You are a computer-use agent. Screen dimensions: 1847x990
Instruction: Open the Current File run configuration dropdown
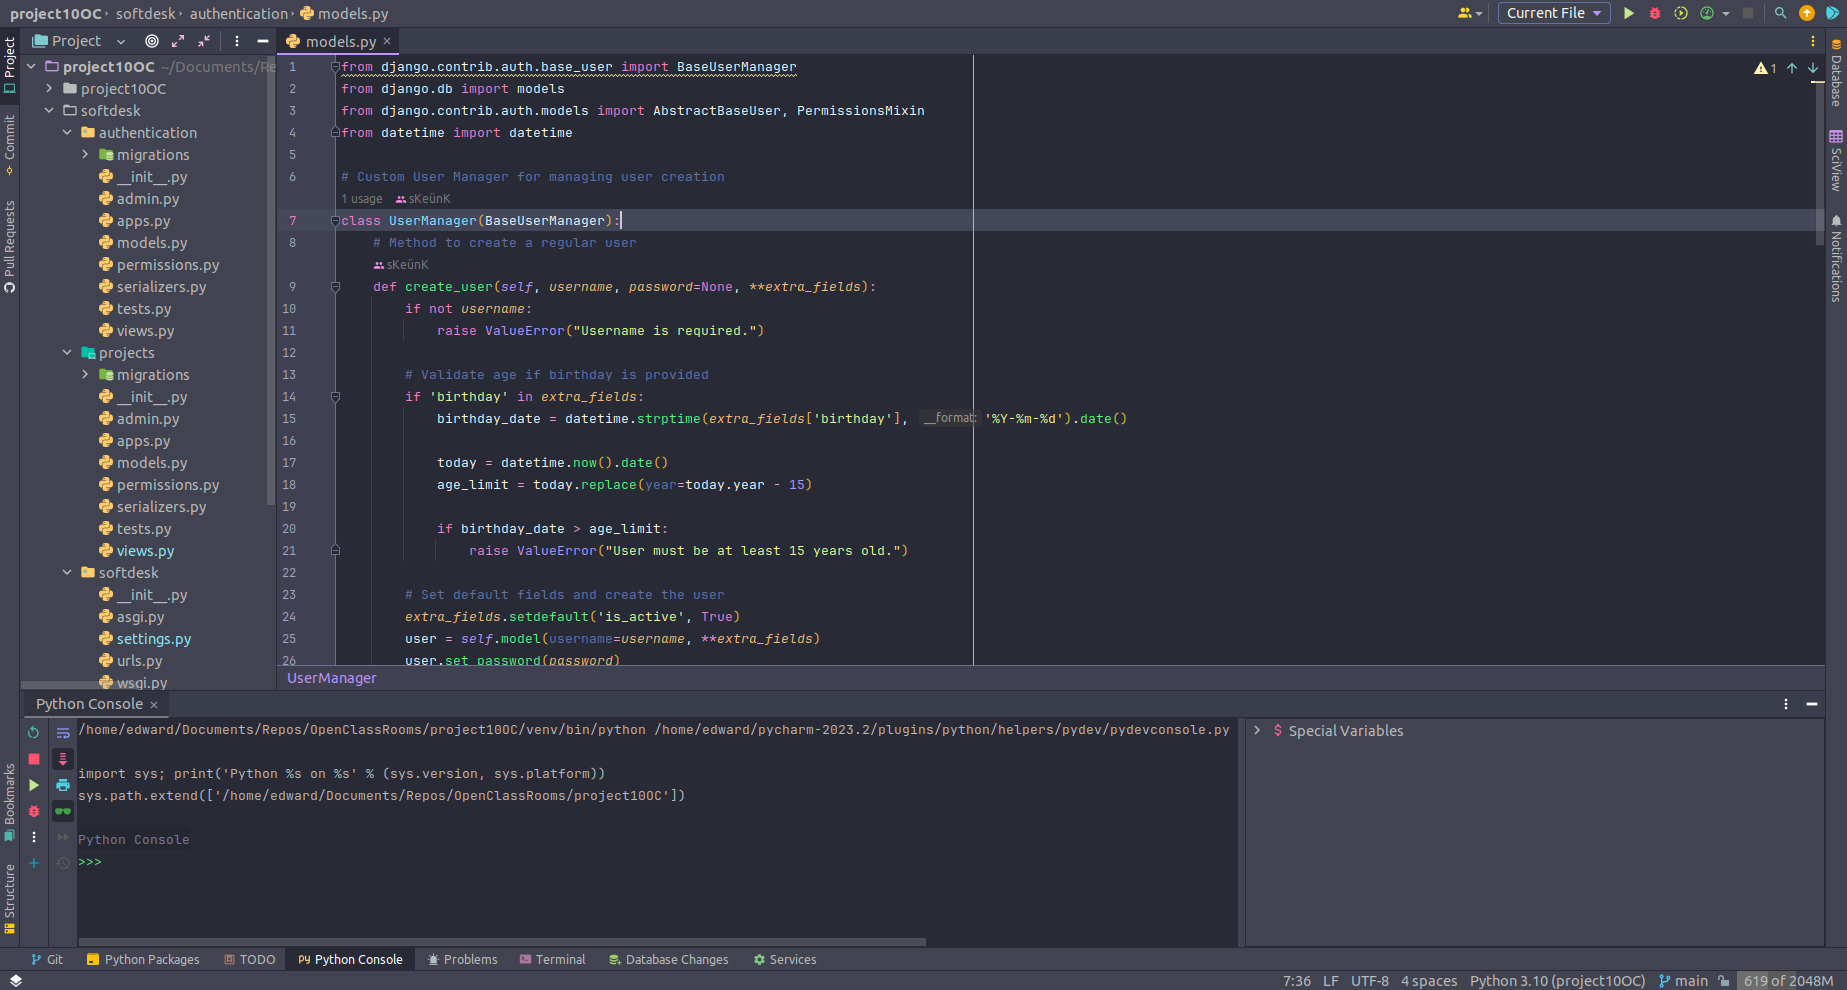pyautogui.click(x=1553, y=13)
